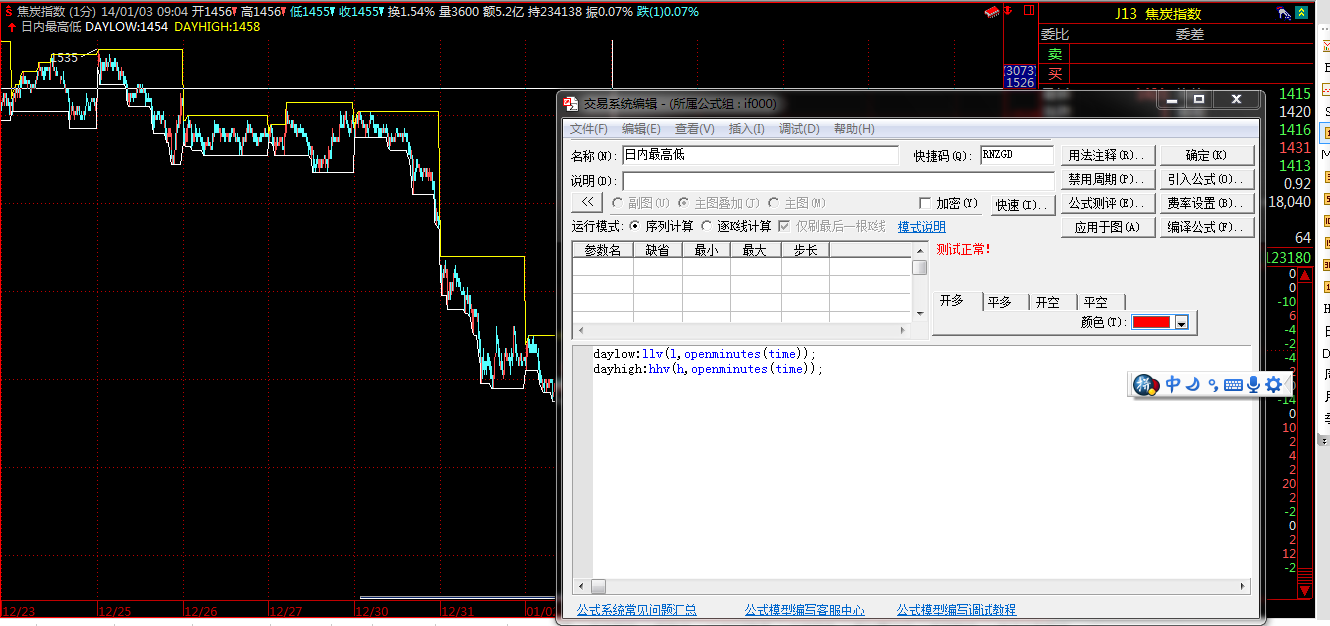Click 禁用周期(P).. button
This screenshot has height=626, width=1330.
[x=1108, y=179]
